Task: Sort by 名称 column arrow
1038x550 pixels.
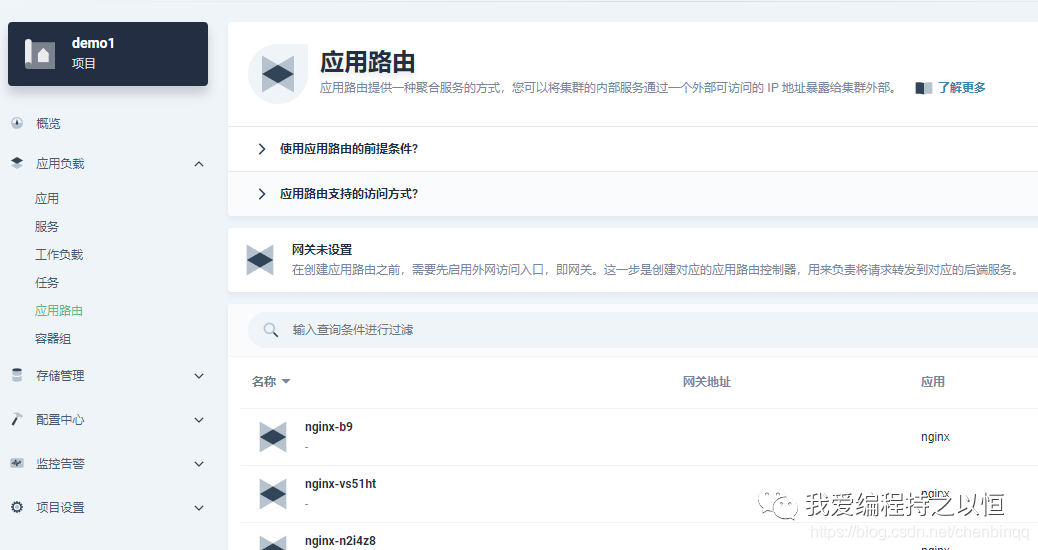Action: 286,382
